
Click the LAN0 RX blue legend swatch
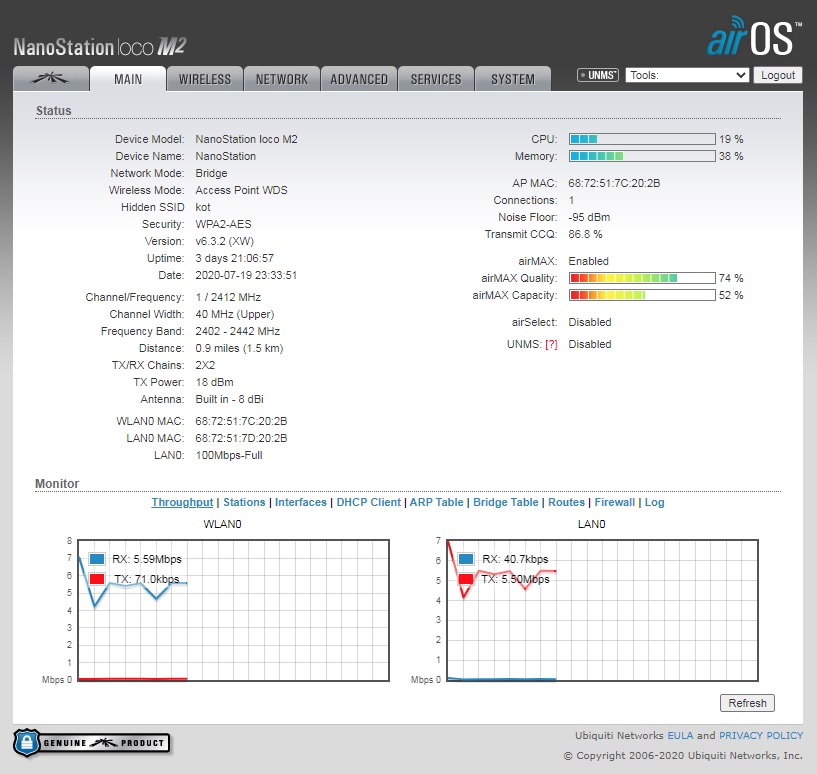(x=466, y=559)
